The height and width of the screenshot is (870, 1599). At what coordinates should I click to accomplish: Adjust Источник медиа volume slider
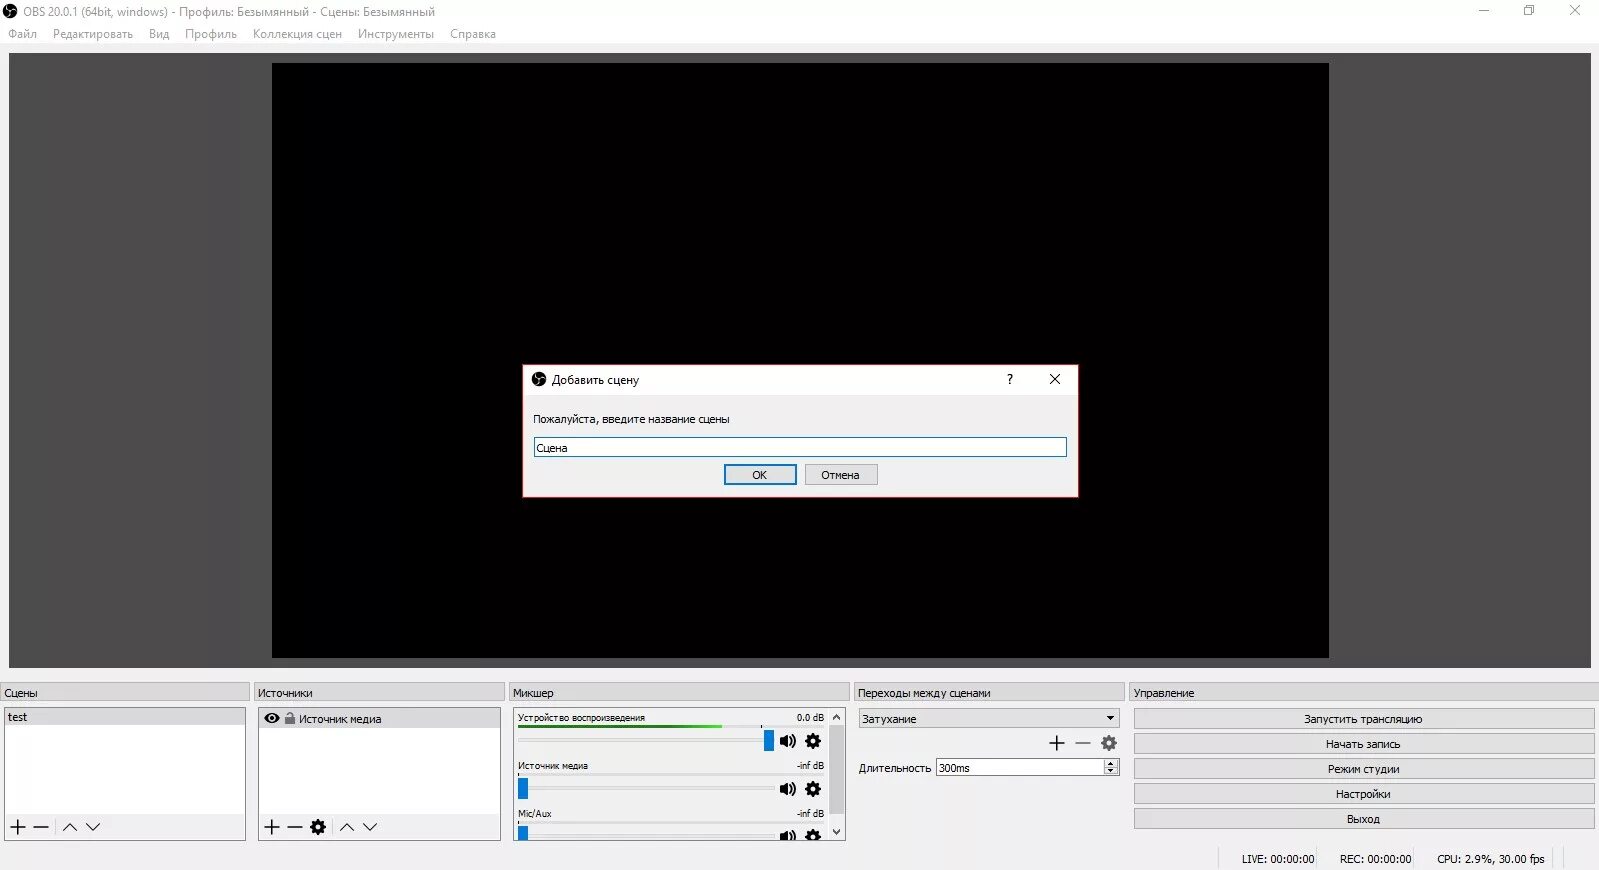(523, 789)
